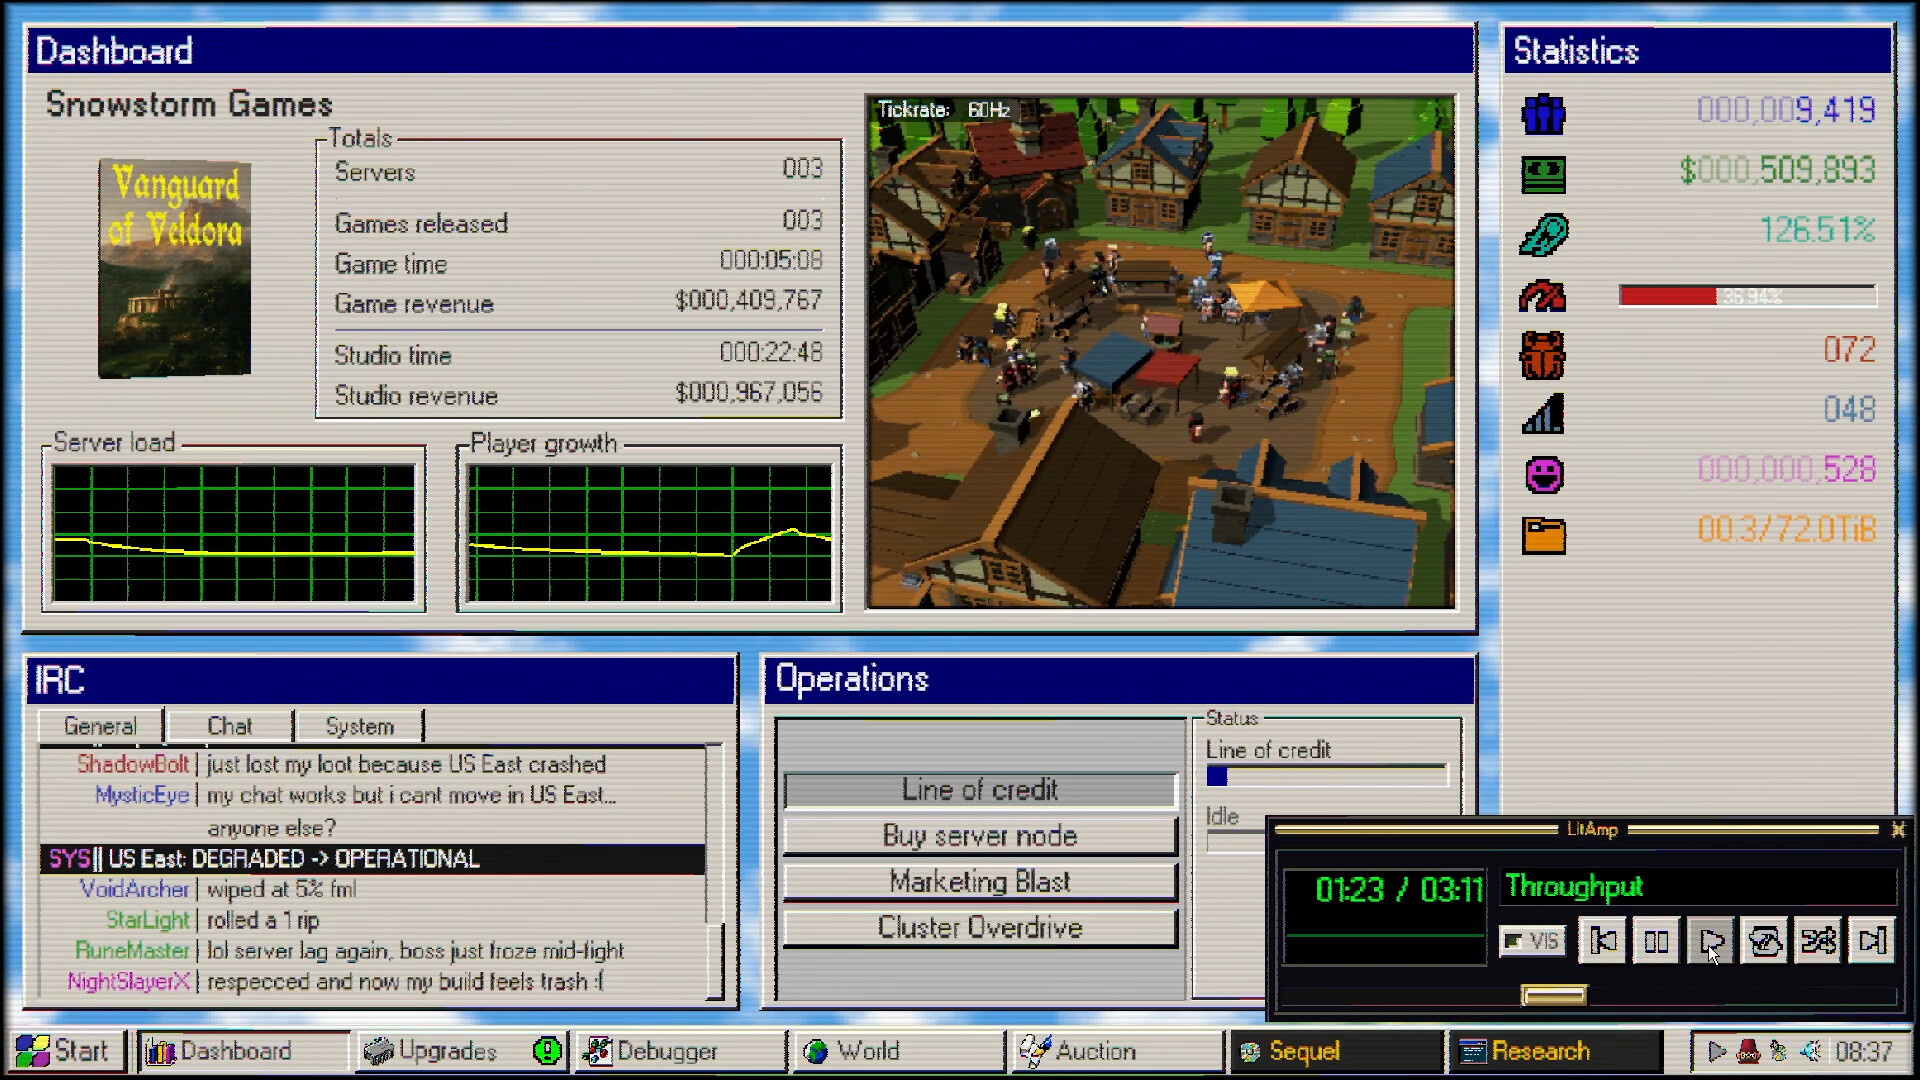
Task: Click the Buy server node button
Action: tap(980, 835)
